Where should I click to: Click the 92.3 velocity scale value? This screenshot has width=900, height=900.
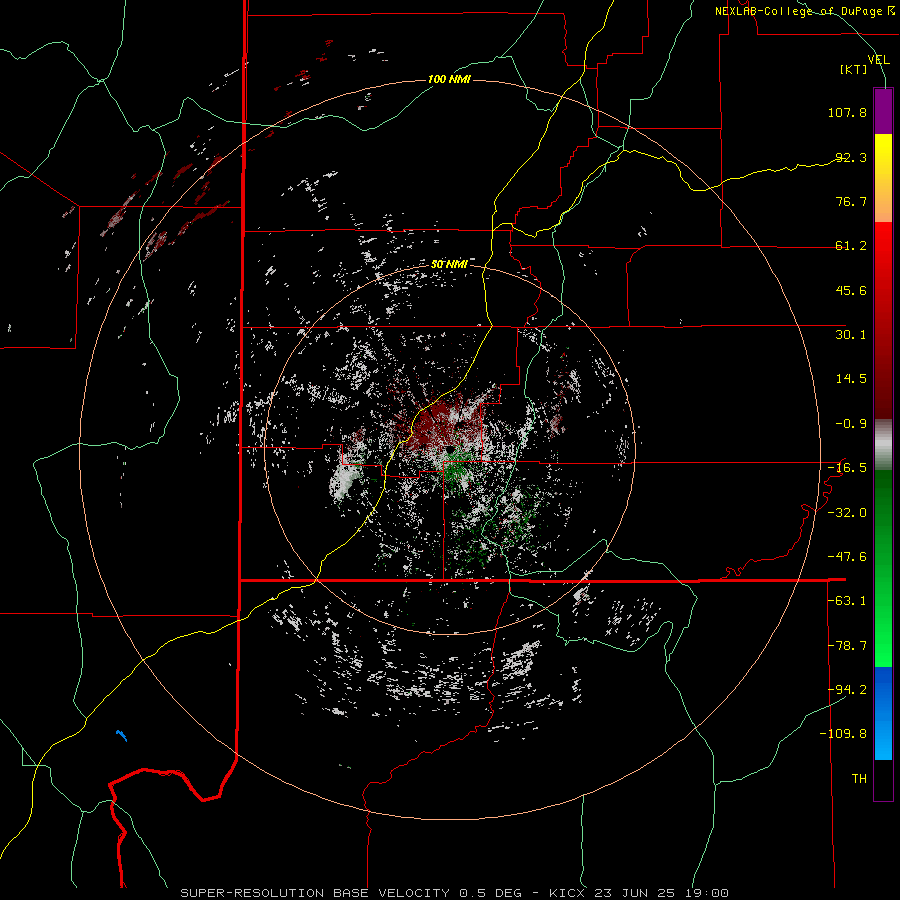point(851,157)
